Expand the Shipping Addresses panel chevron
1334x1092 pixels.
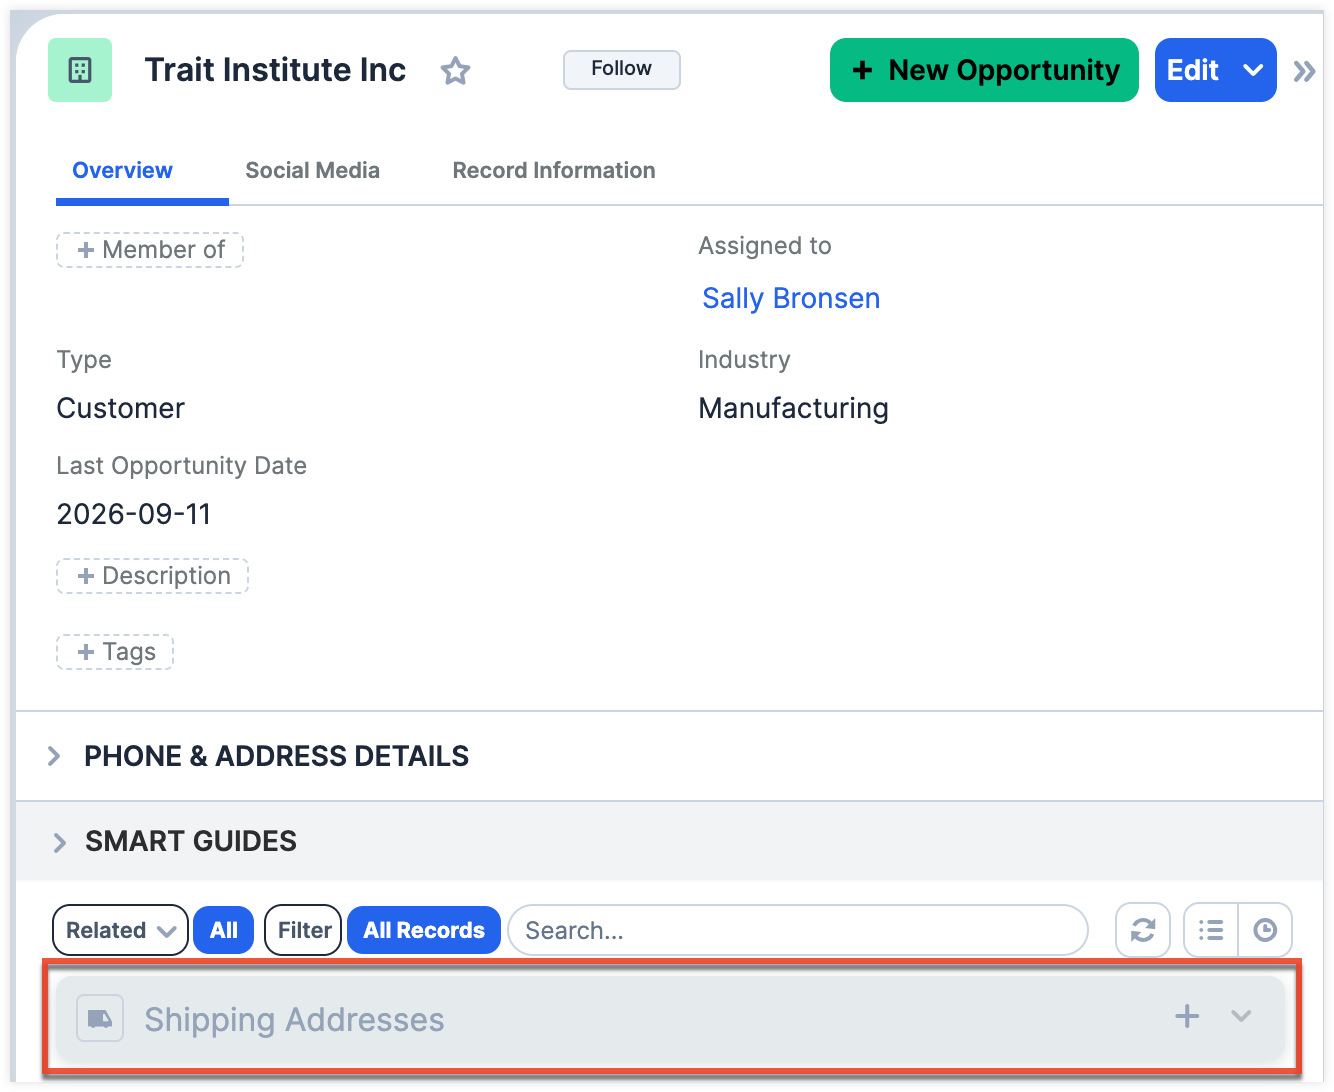1241,1017
